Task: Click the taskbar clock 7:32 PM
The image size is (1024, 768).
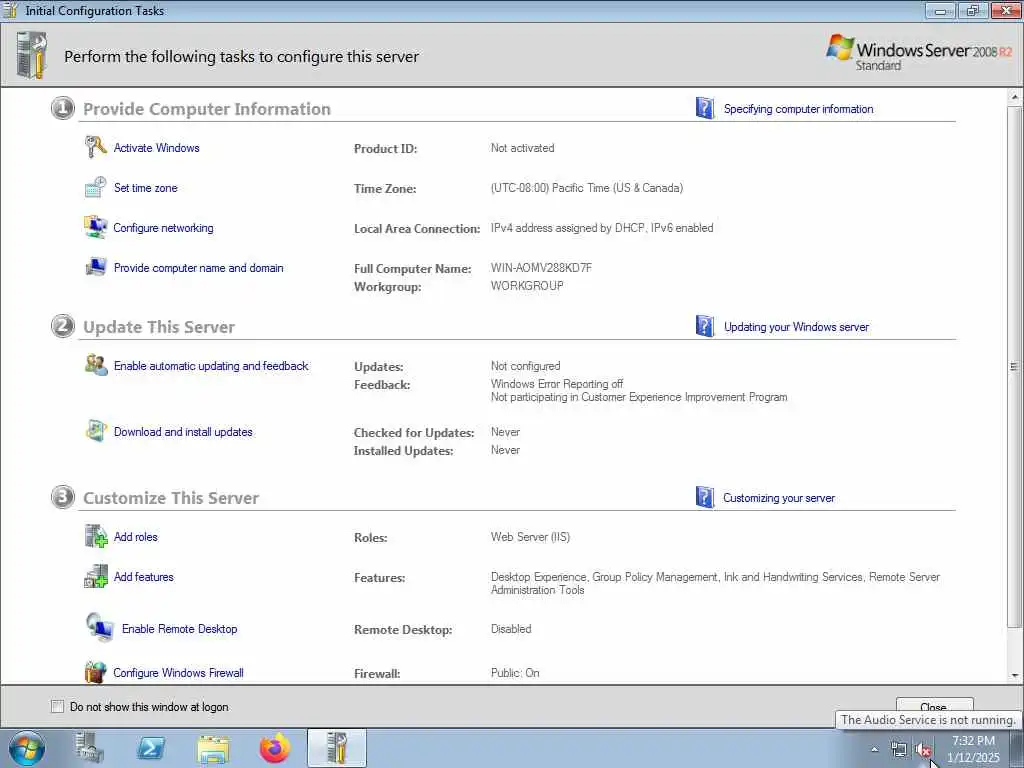Action: point(973,741)
